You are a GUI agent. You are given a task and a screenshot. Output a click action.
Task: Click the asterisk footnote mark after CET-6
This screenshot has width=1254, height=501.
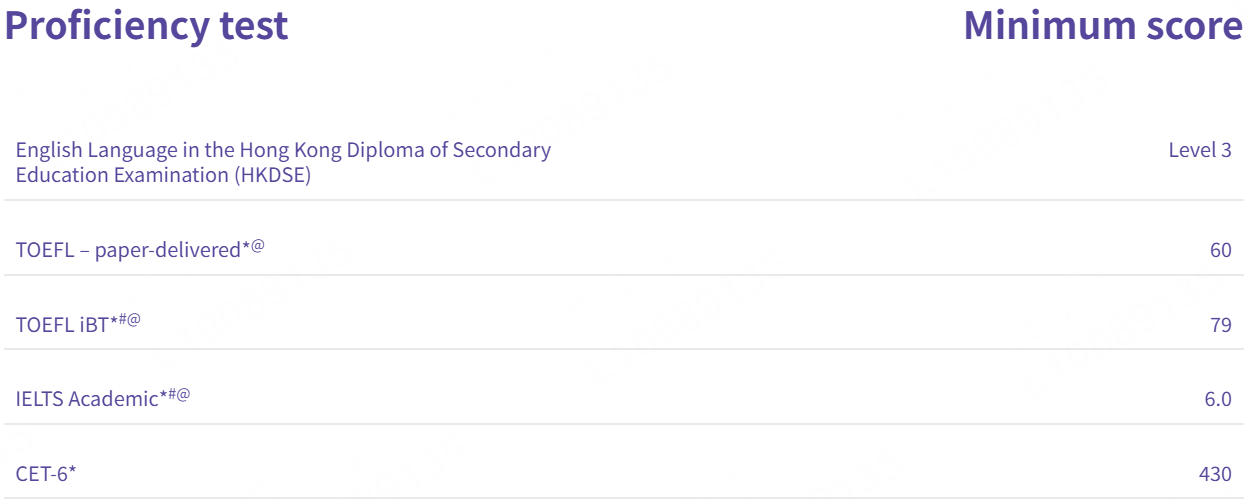71,470
